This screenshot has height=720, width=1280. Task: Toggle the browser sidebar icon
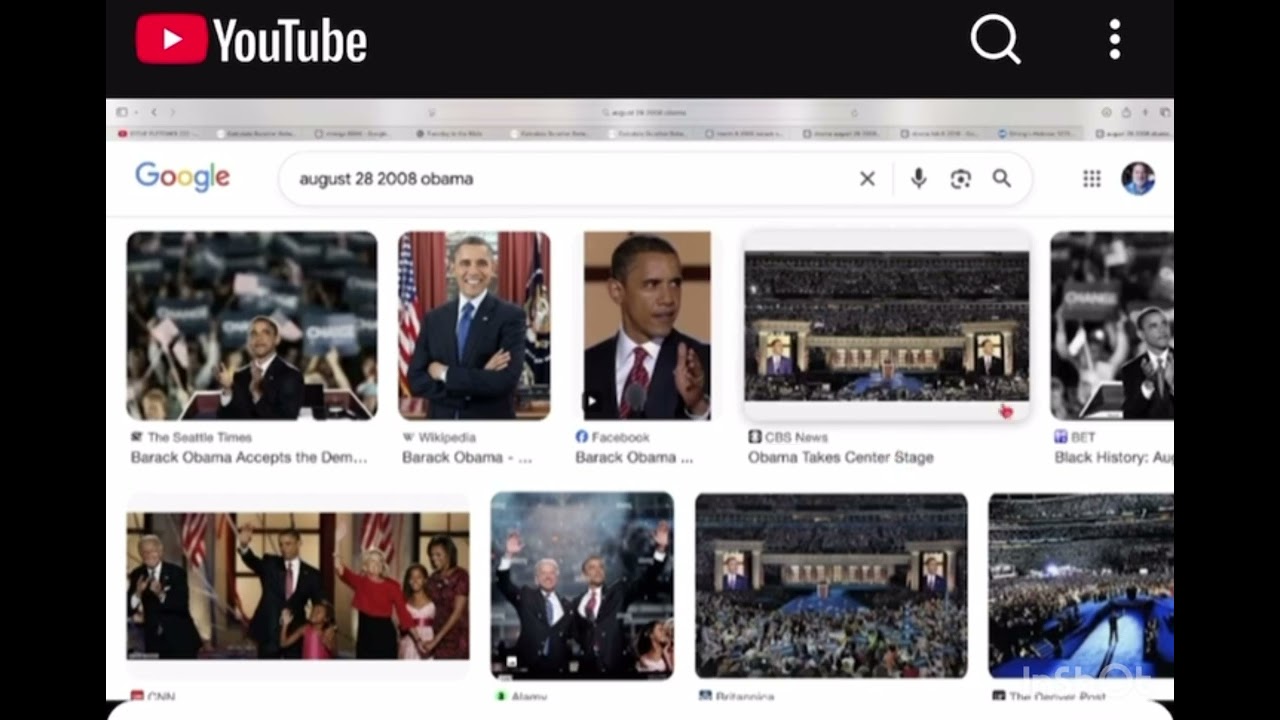pyautogui.click(x=122, y=112)
